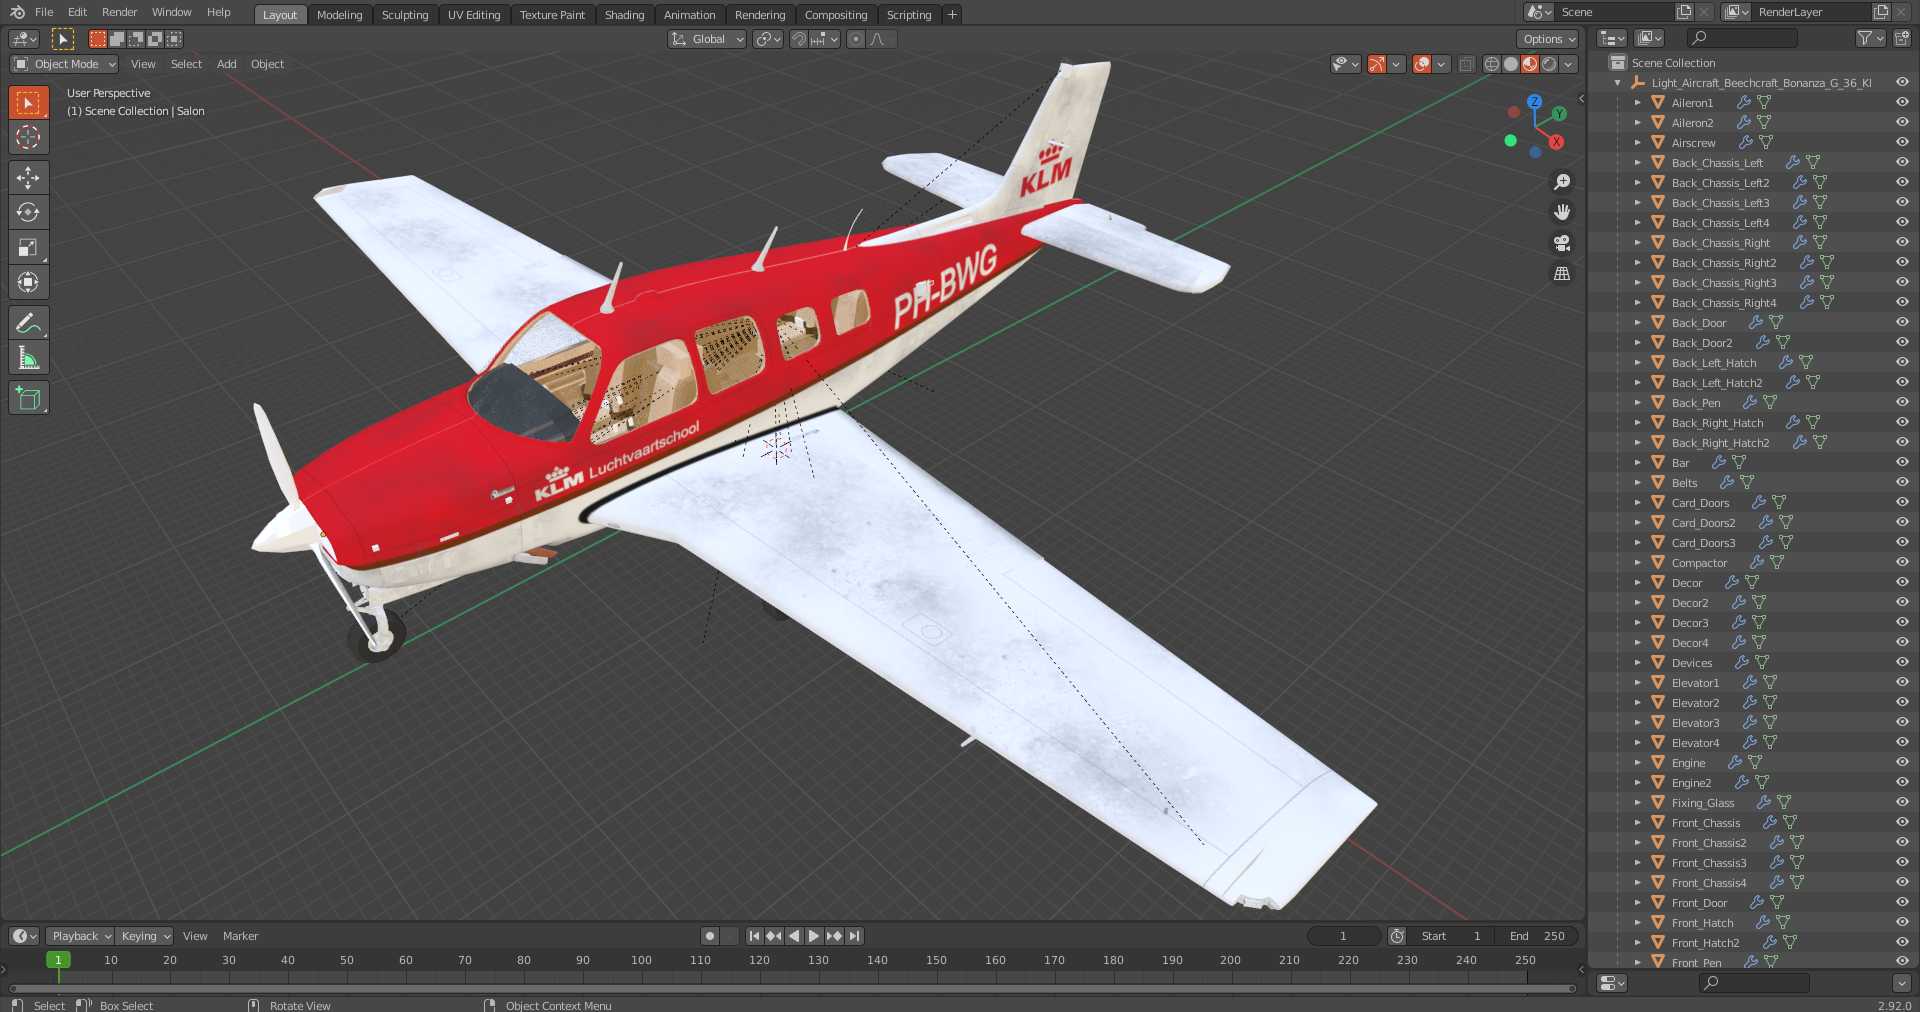Toggle the camera view icon
This screenshot has width=1920, height=1012.
(x=1562, y=243)
